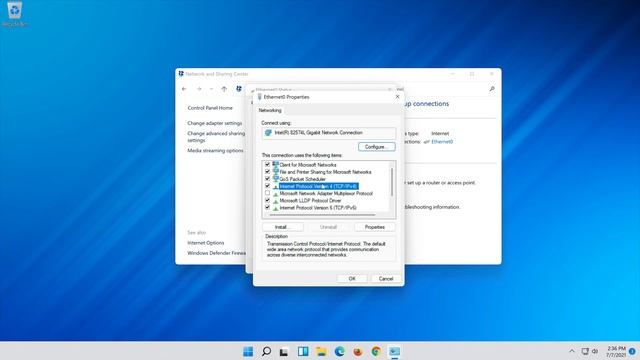Viewport: 640px width, 360px height.
Task: Open the notification count badge
Action: pos(632,351)
